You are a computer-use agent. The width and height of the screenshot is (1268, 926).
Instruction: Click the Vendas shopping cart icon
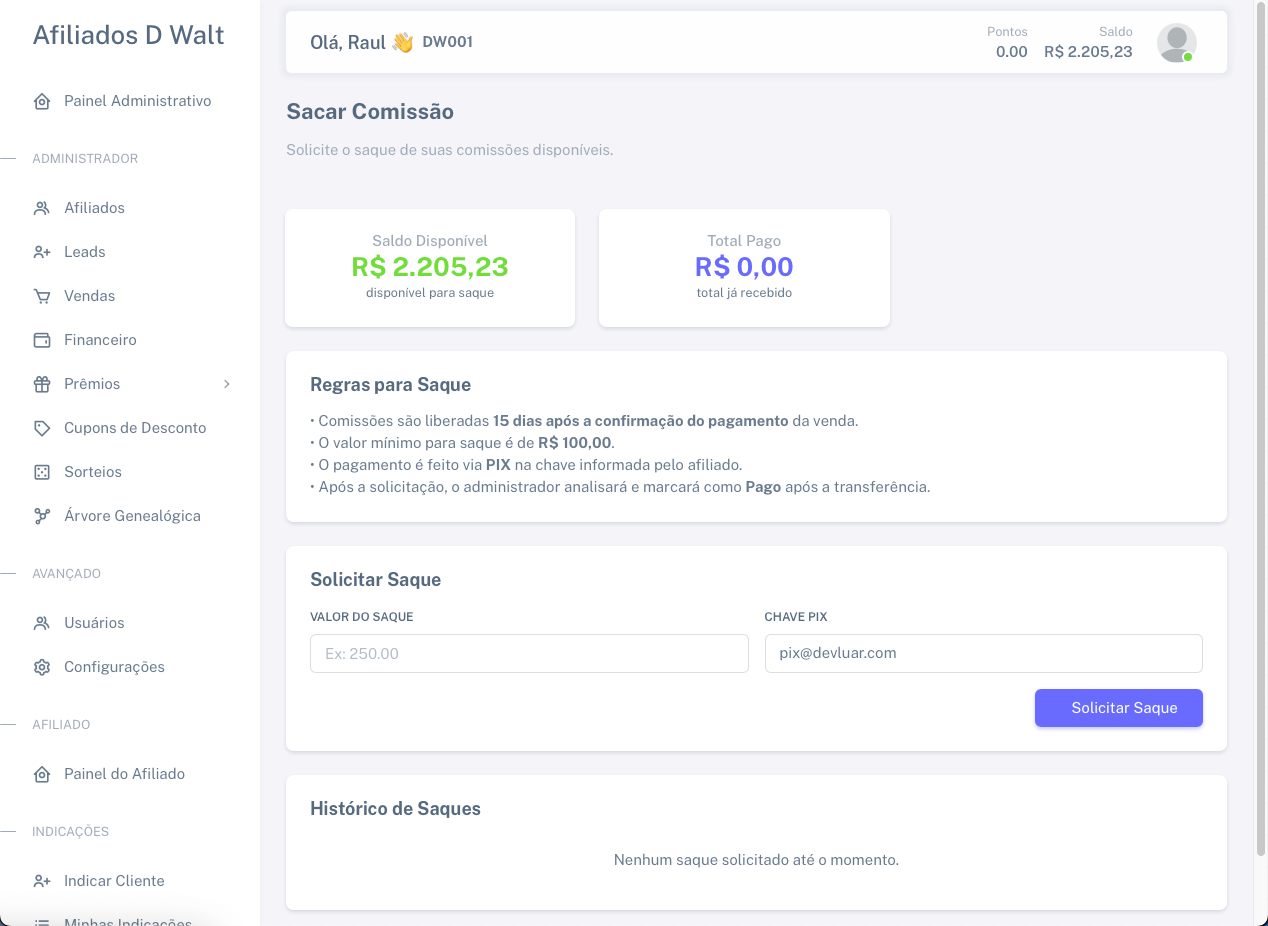click(42, 296)
